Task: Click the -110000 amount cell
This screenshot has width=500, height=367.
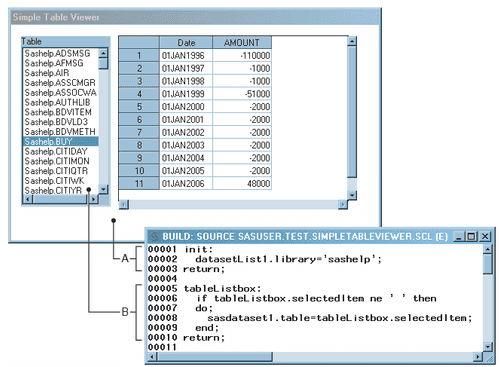Action: [x=242, y=56]
